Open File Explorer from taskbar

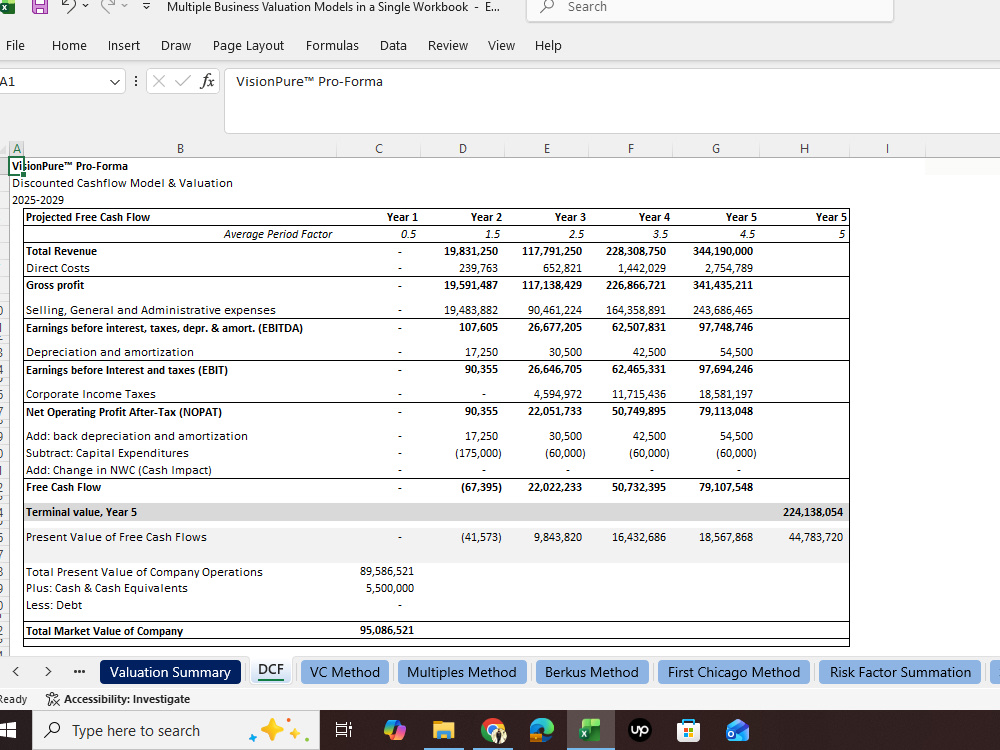pos(444,730)
